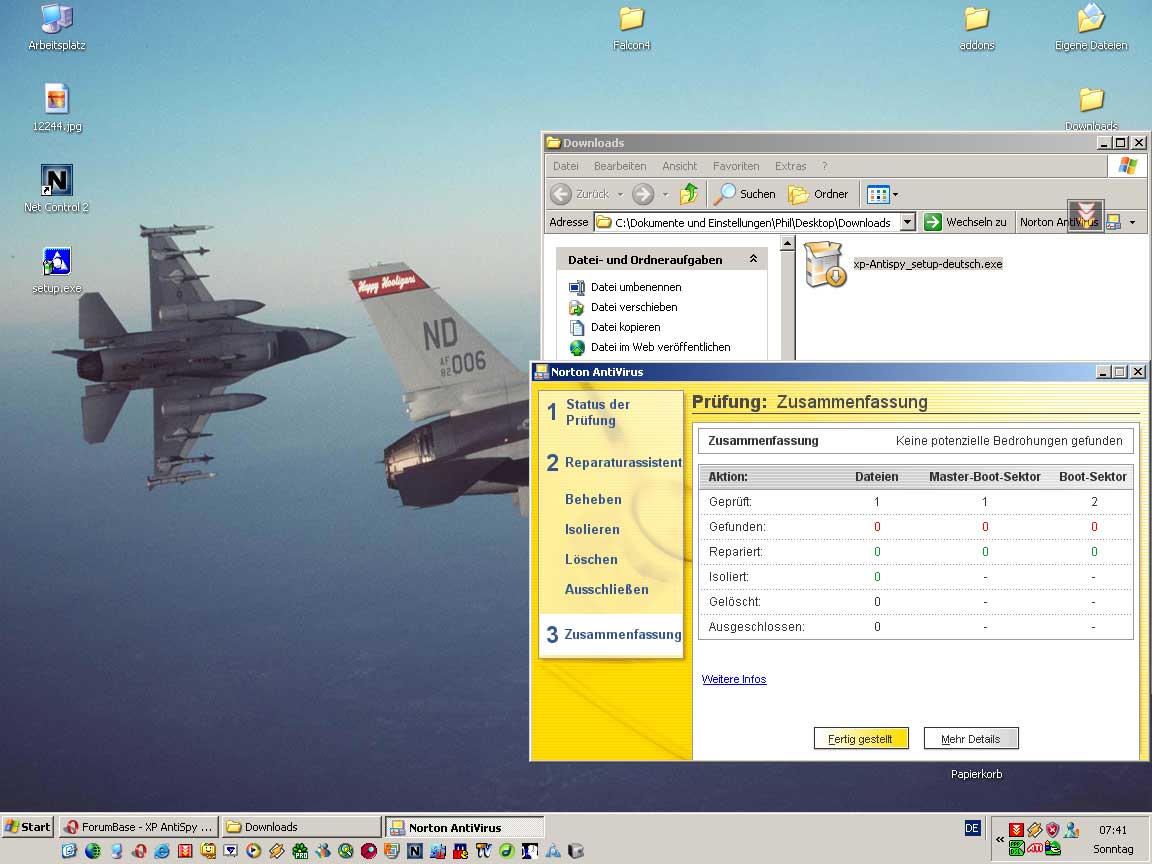
Task: Open the ? help menu
Action: point(824,166)
